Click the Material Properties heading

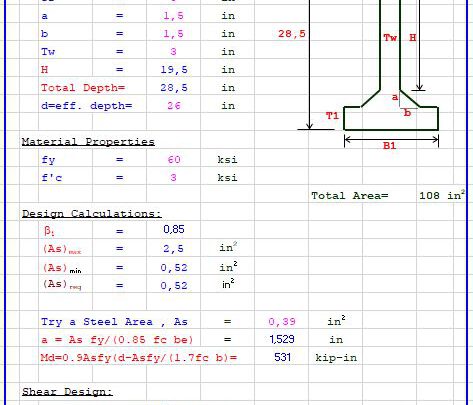coord(88,142)
